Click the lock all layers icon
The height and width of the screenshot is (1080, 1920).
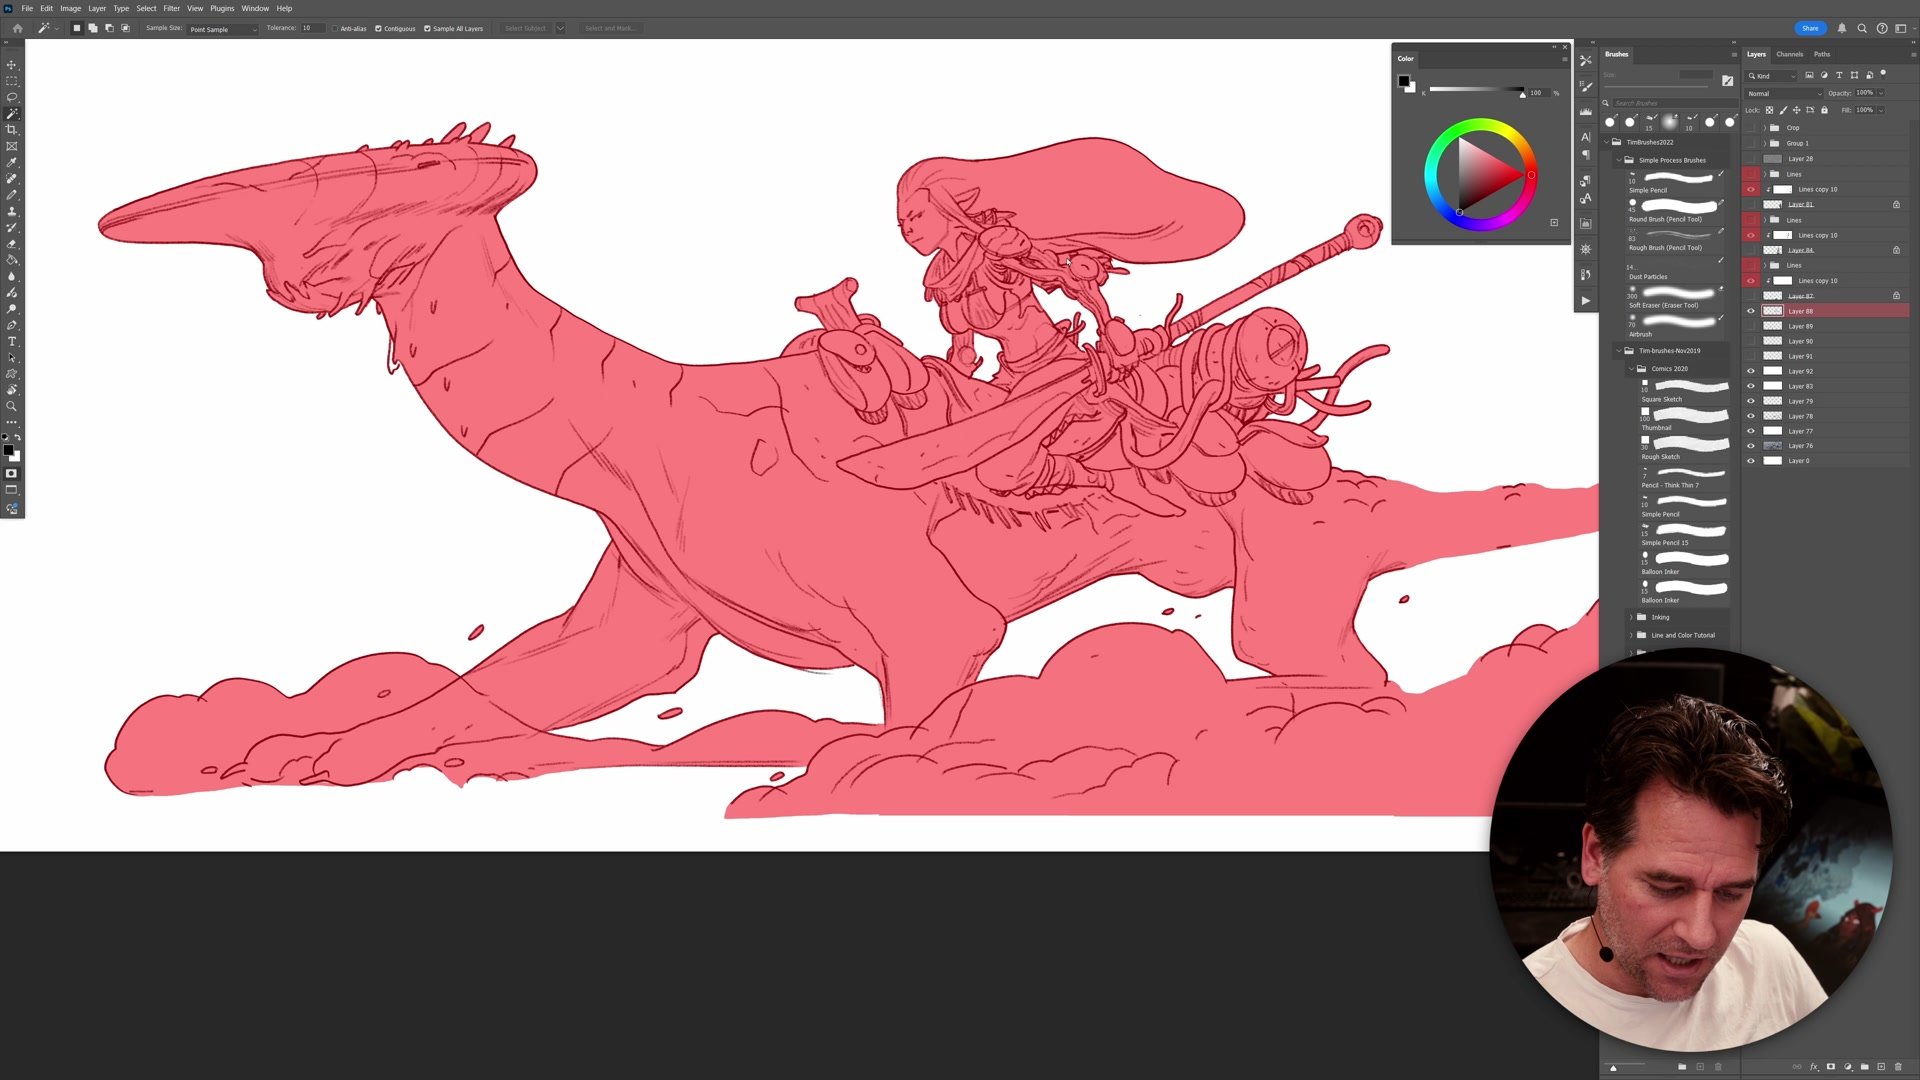pyautogui.click(x=1824, y=110)
